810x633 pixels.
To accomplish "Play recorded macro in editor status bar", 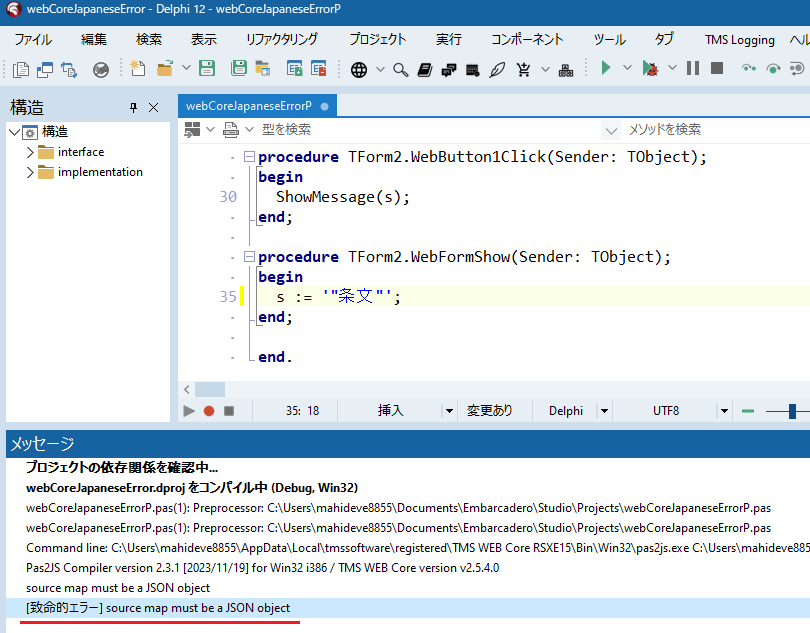I will 189,411.
